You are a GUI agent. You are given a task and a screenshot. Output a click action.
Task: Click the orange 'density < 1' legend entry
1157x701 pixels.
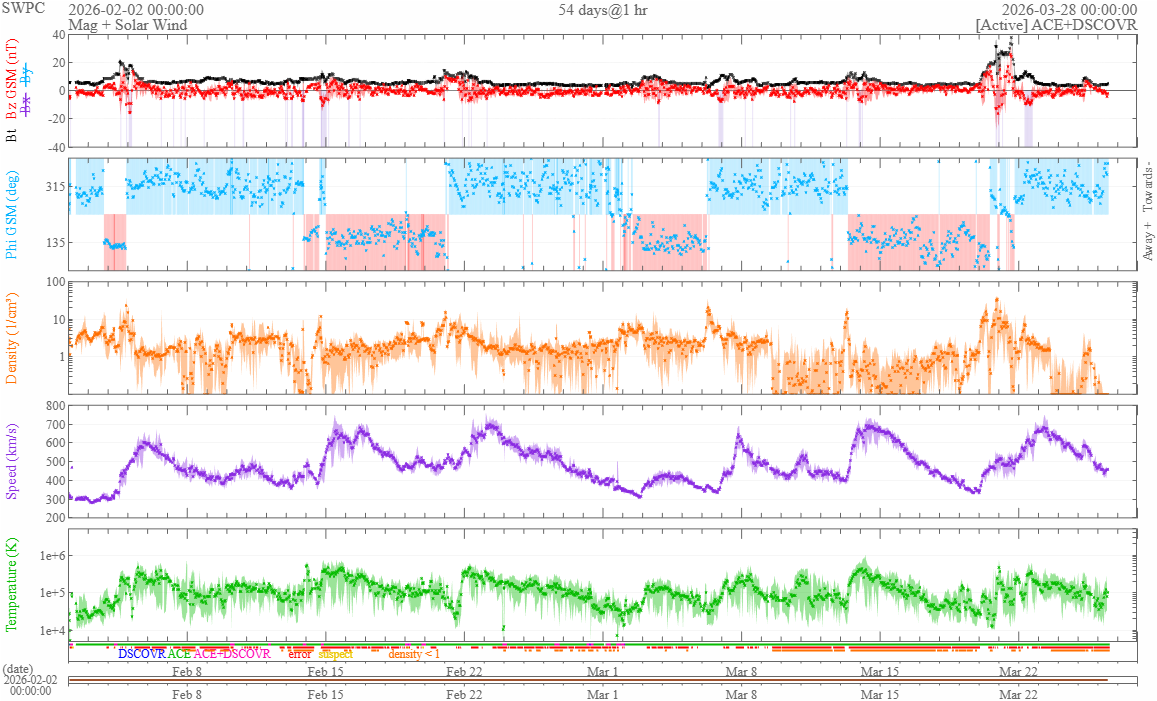(414, 654)
